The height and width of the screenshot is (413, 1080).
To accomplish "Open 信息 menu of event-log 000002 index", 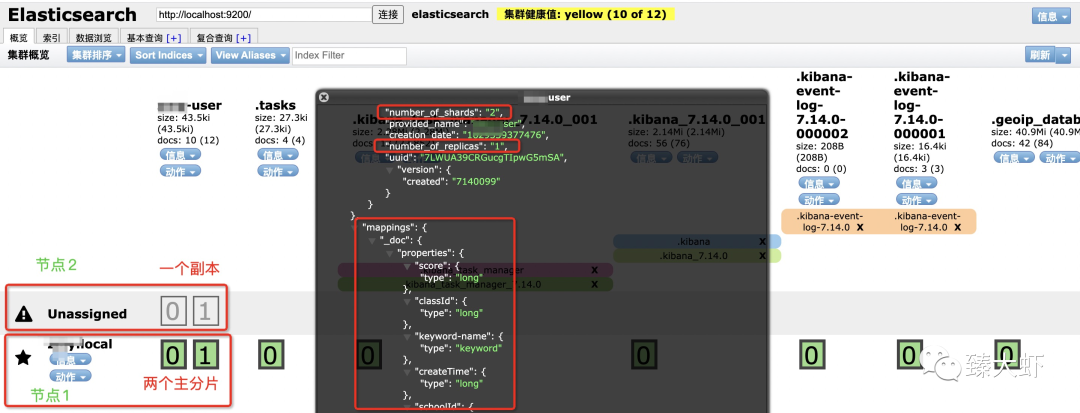I will [819, 184].
